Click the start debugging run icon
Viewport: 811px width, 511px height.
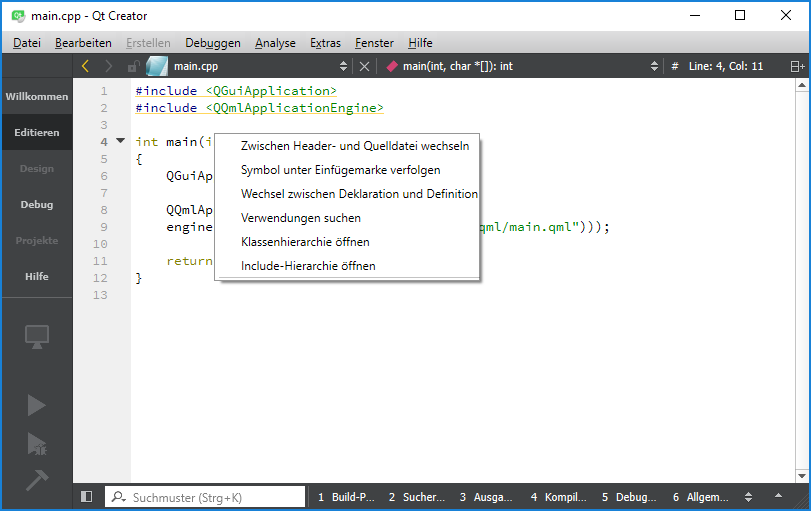point(37,443)
